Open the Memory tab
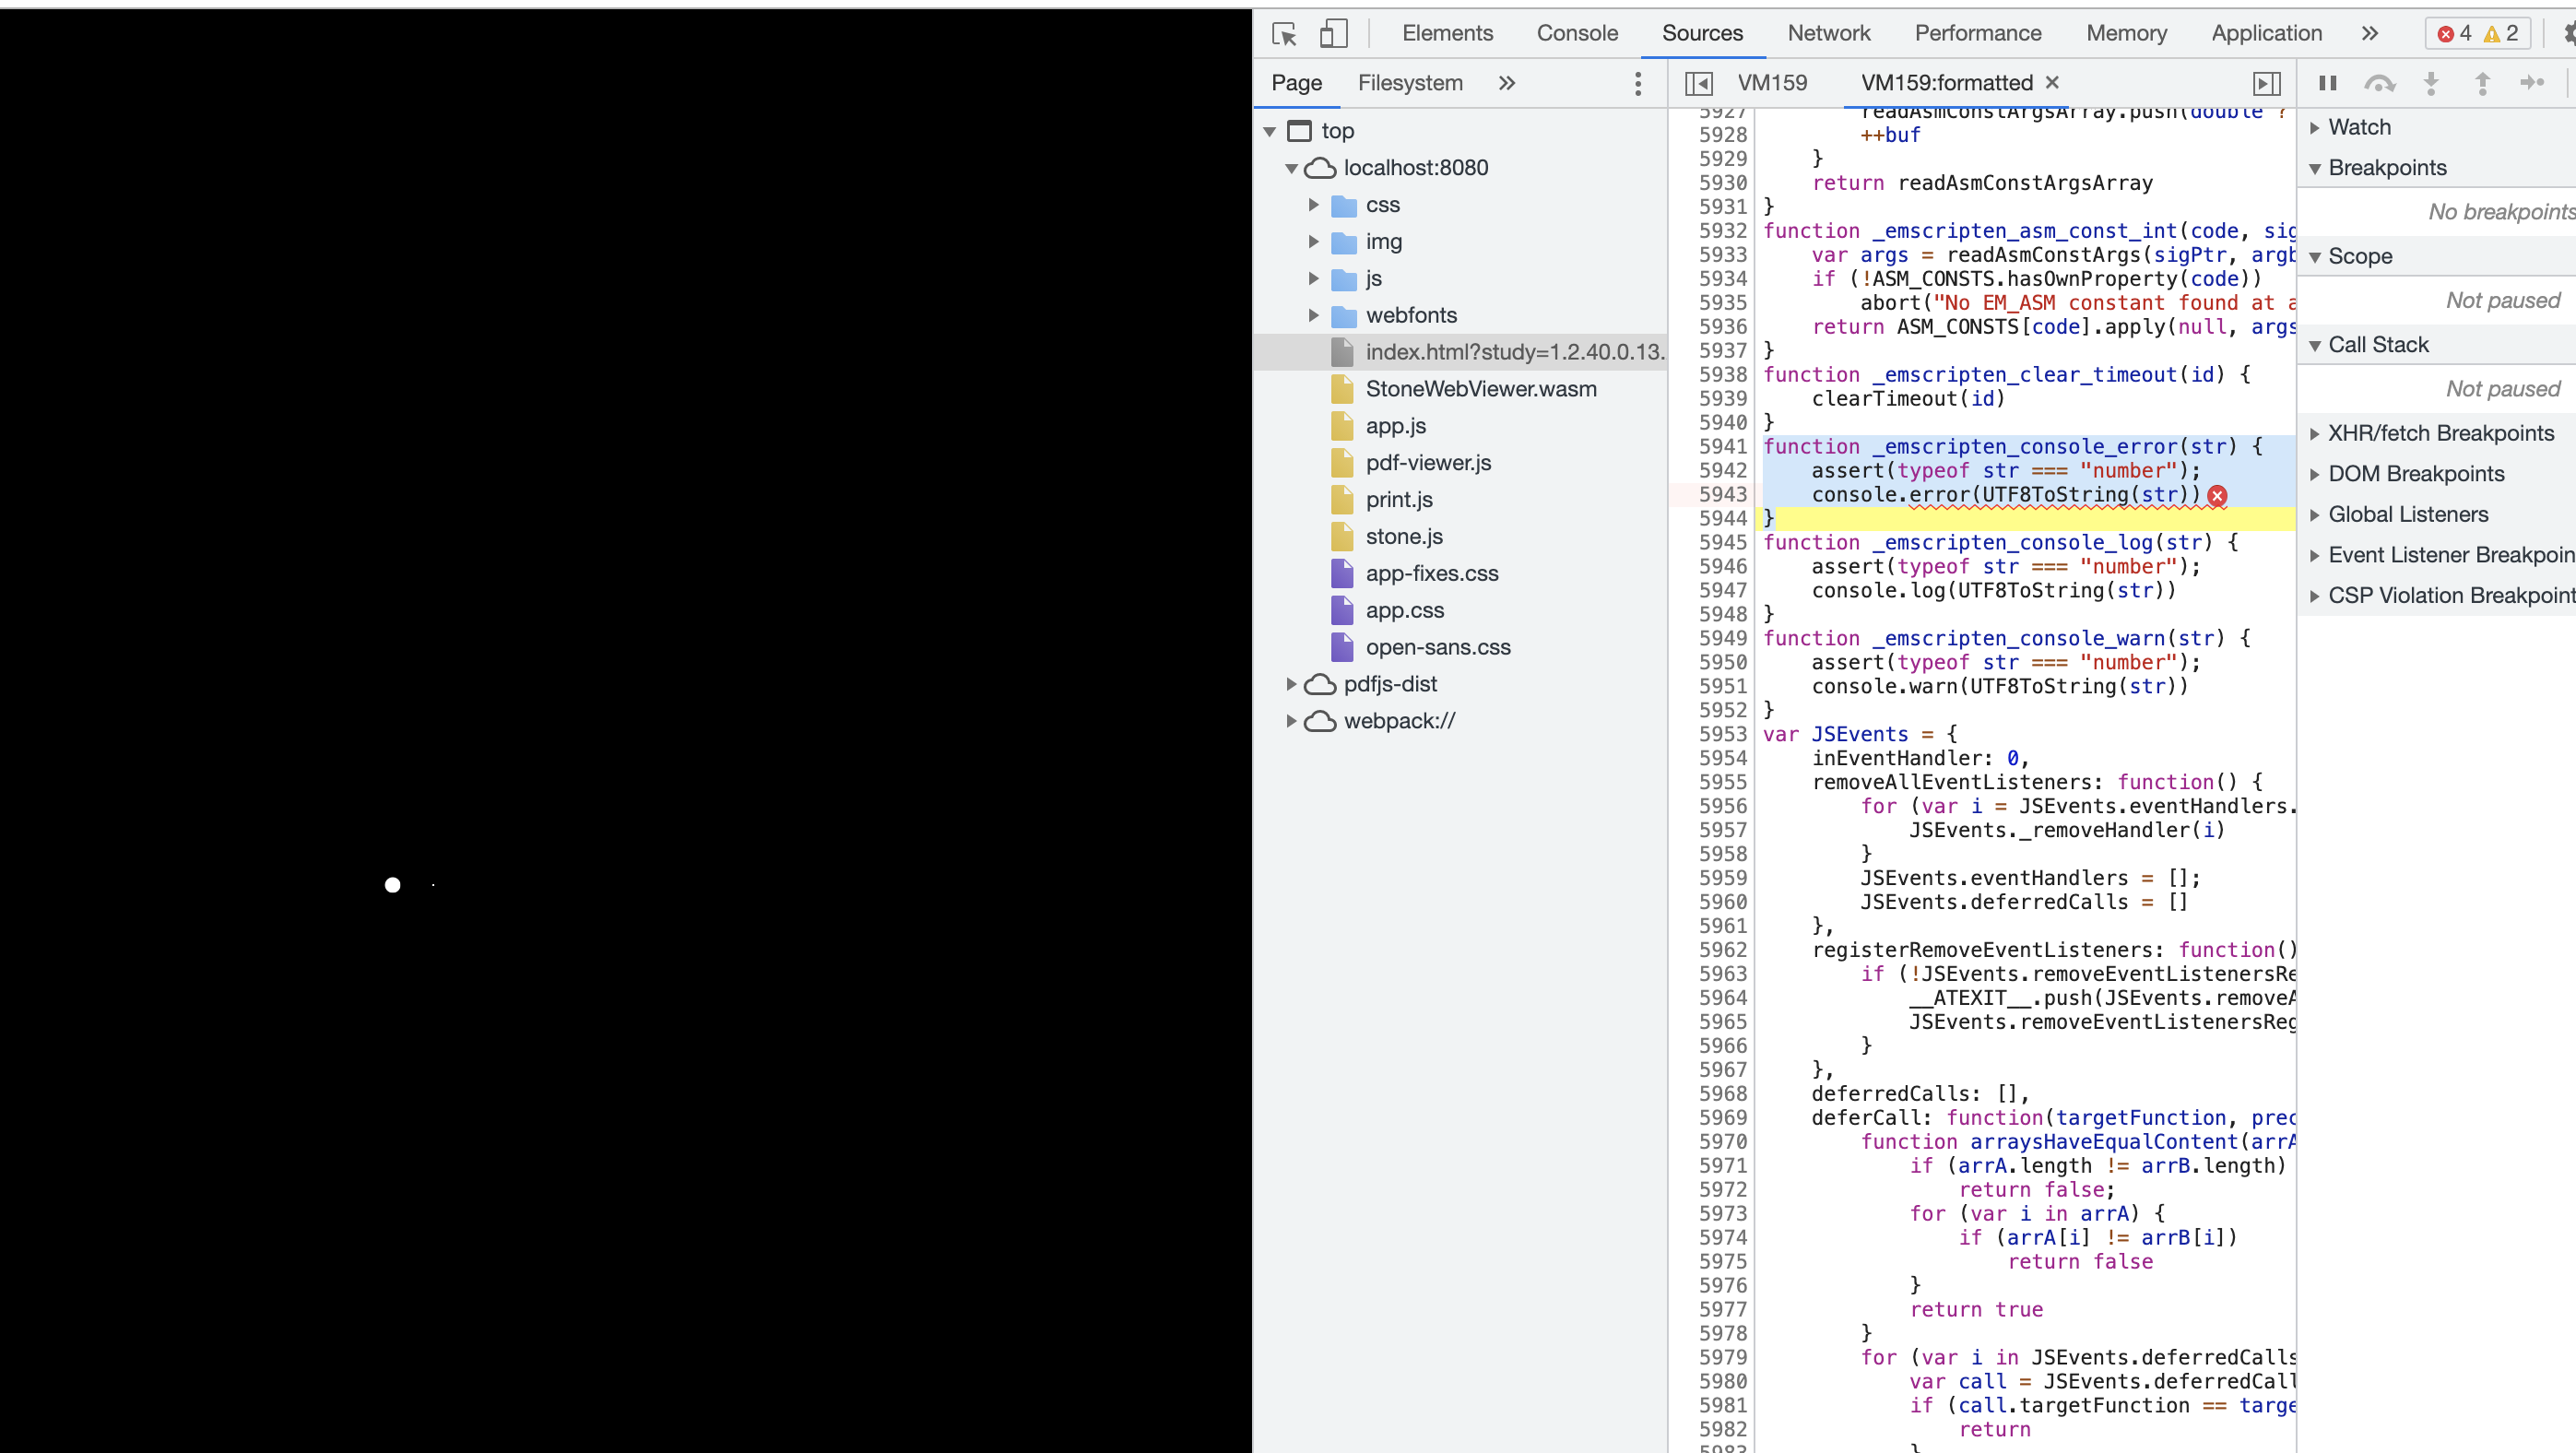This screenshot has width=2576, height=1453. point(2127,33)
